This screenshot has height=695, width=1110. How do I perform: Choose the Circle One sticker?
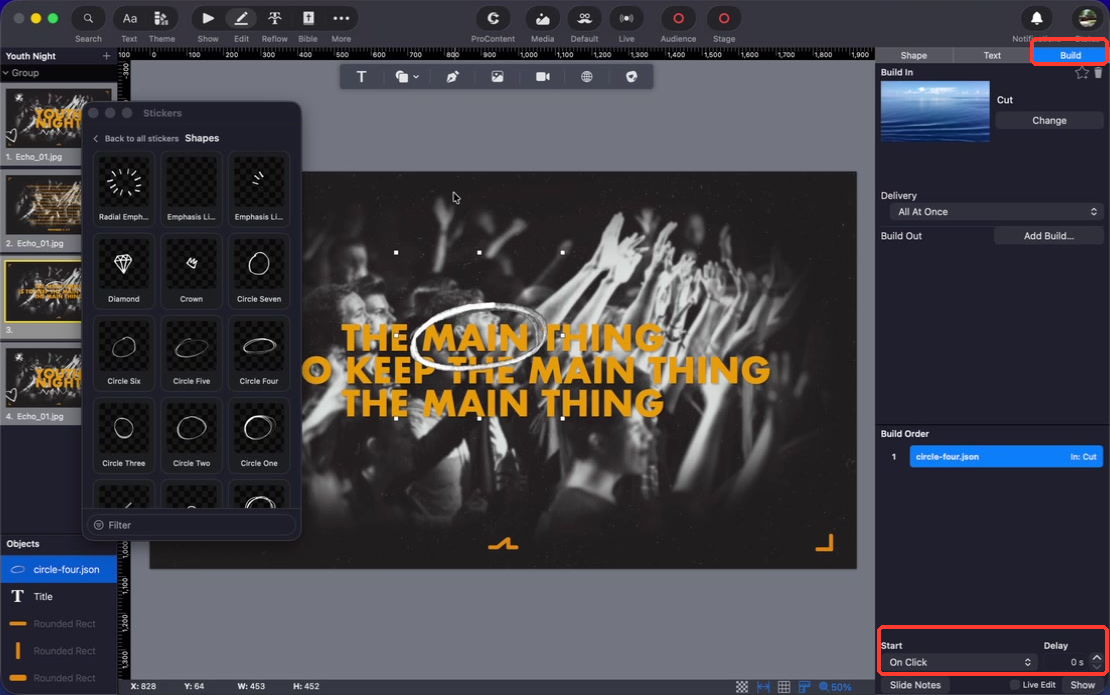[x=259, y=435]
